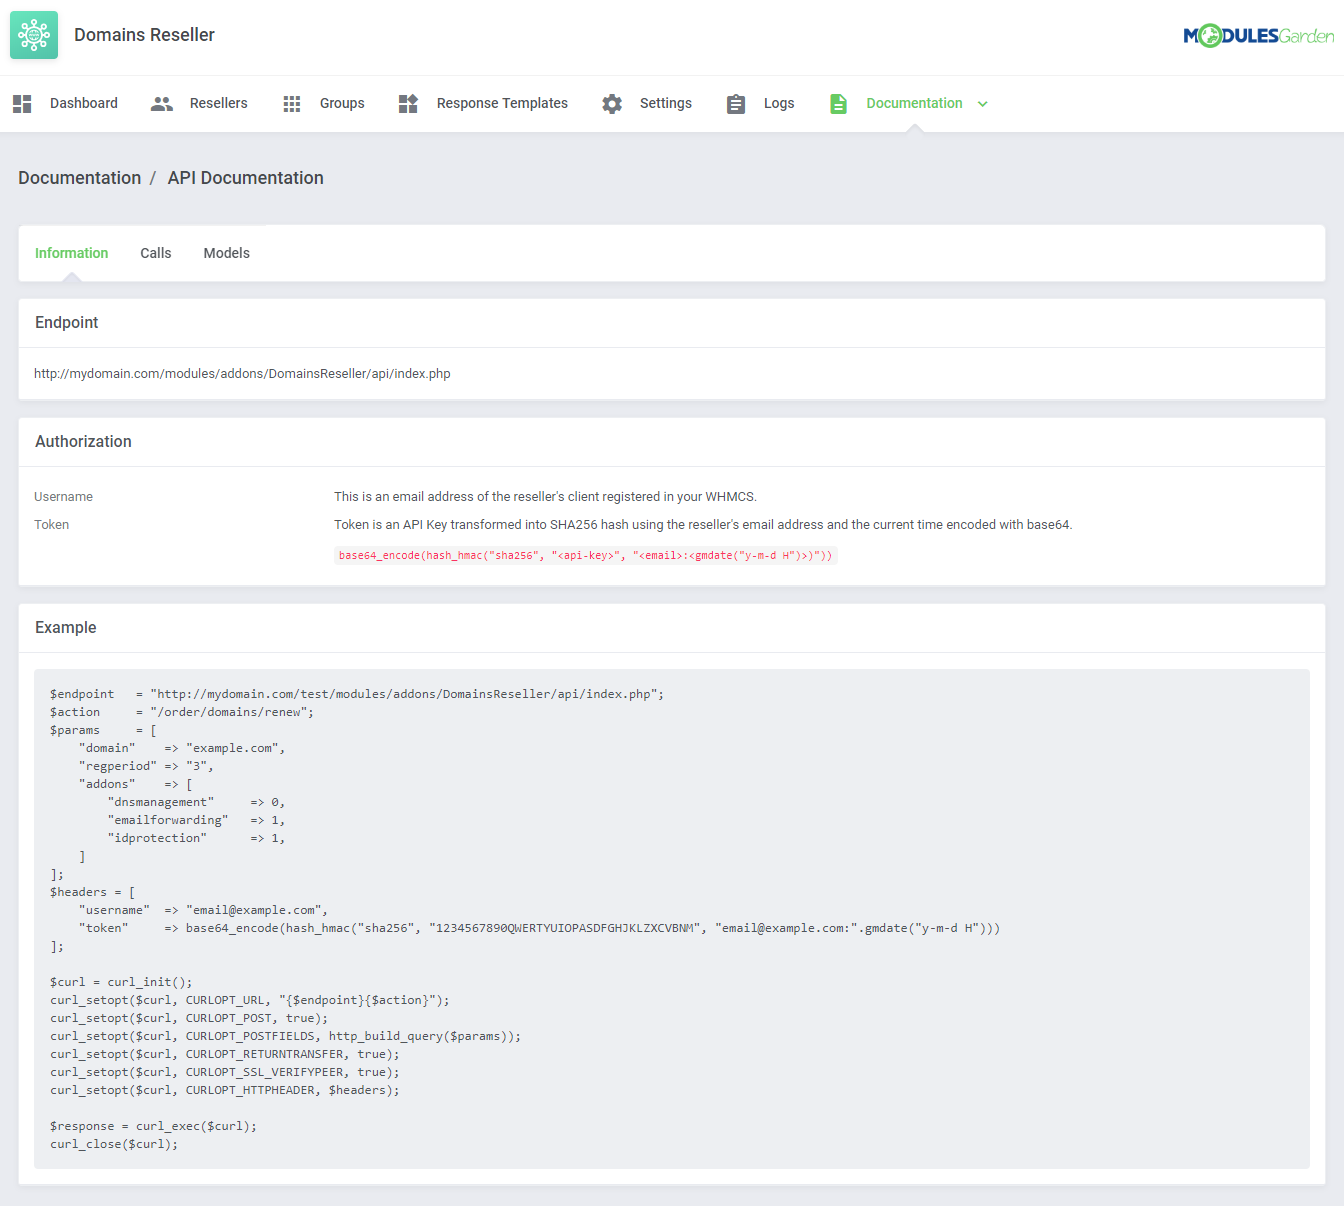Open Groups via its grid icon
The image size is (1344, 1206).
pos(291,103)
